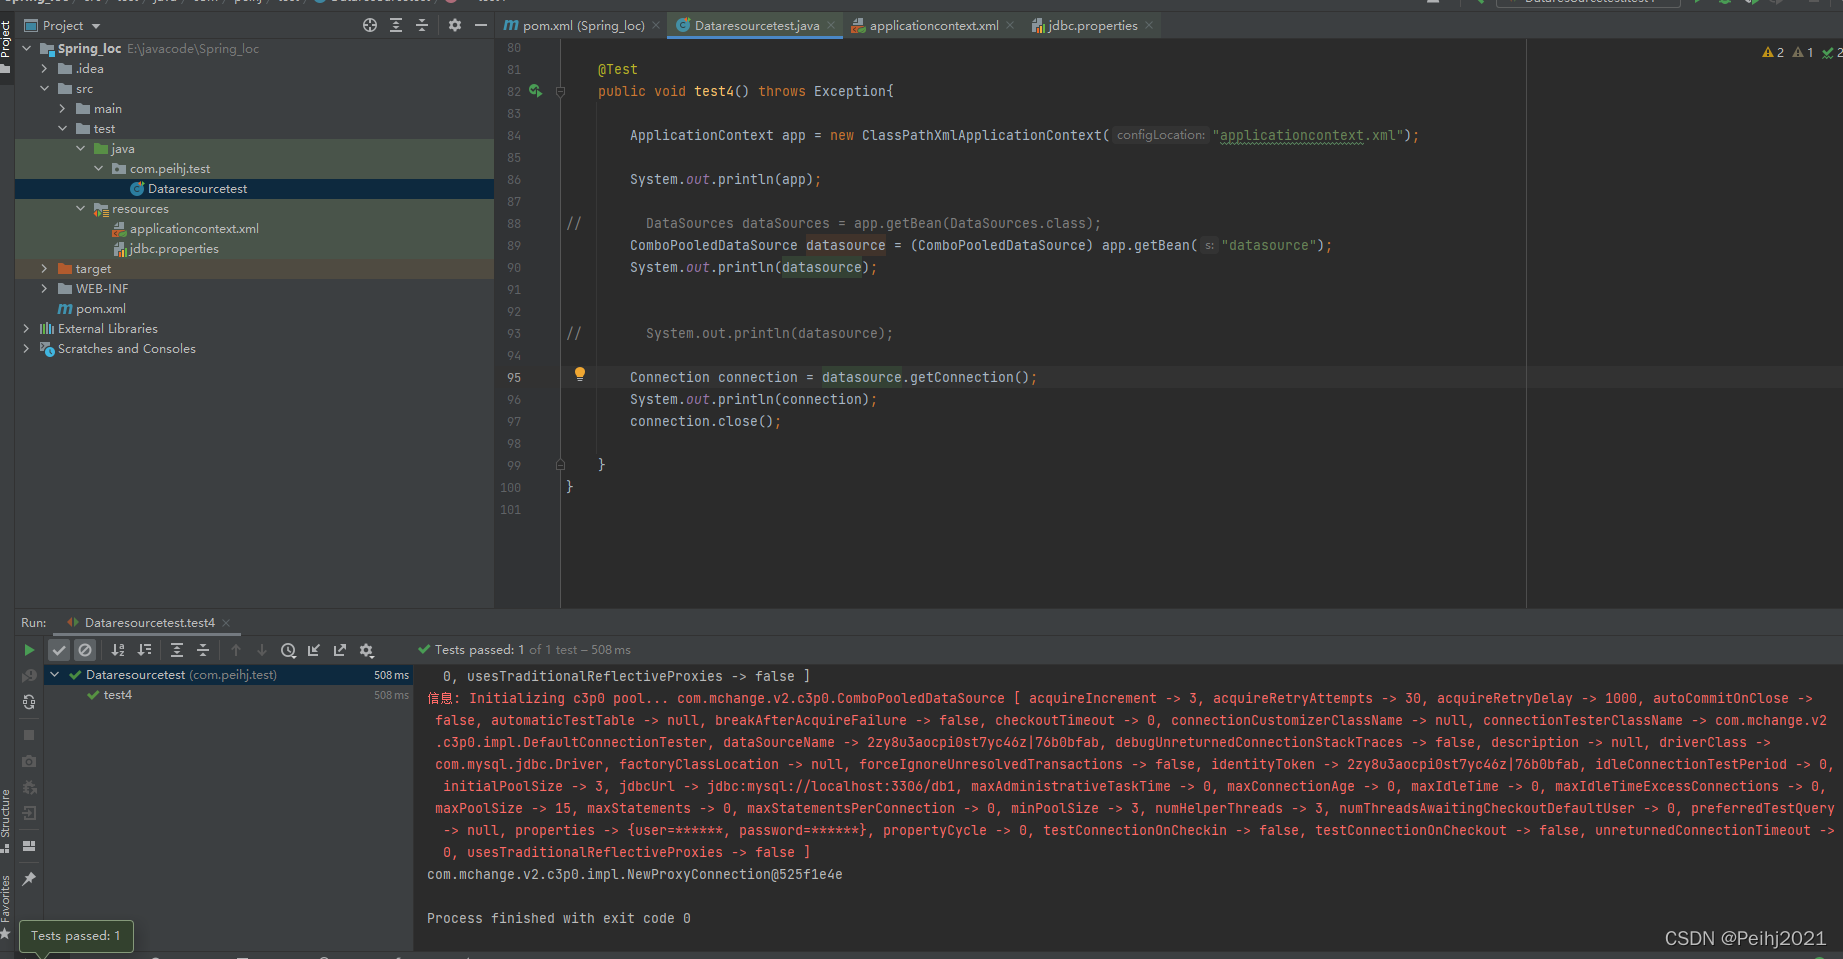Expand all test results
The width and height of the screenshot is (1843, 959).
[177, 650]
